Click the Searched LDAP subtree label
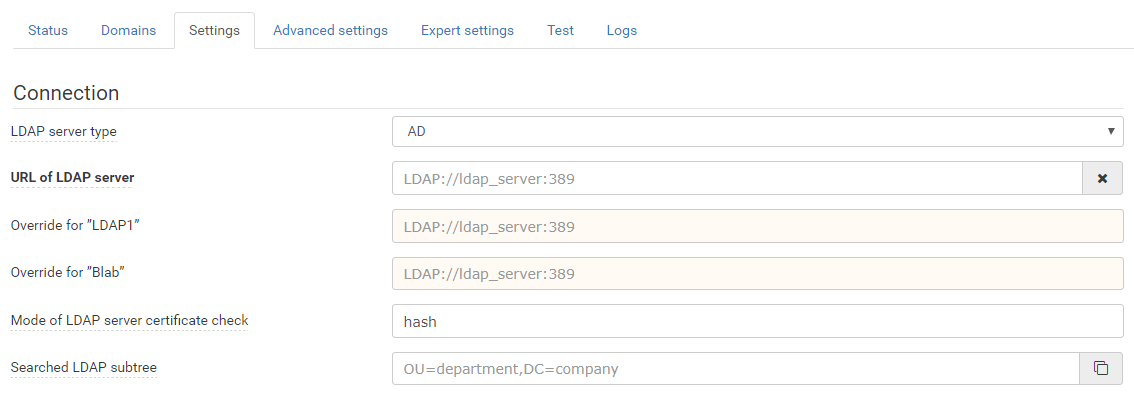Screen dimensions: 1134x396 tap(84, 367)
